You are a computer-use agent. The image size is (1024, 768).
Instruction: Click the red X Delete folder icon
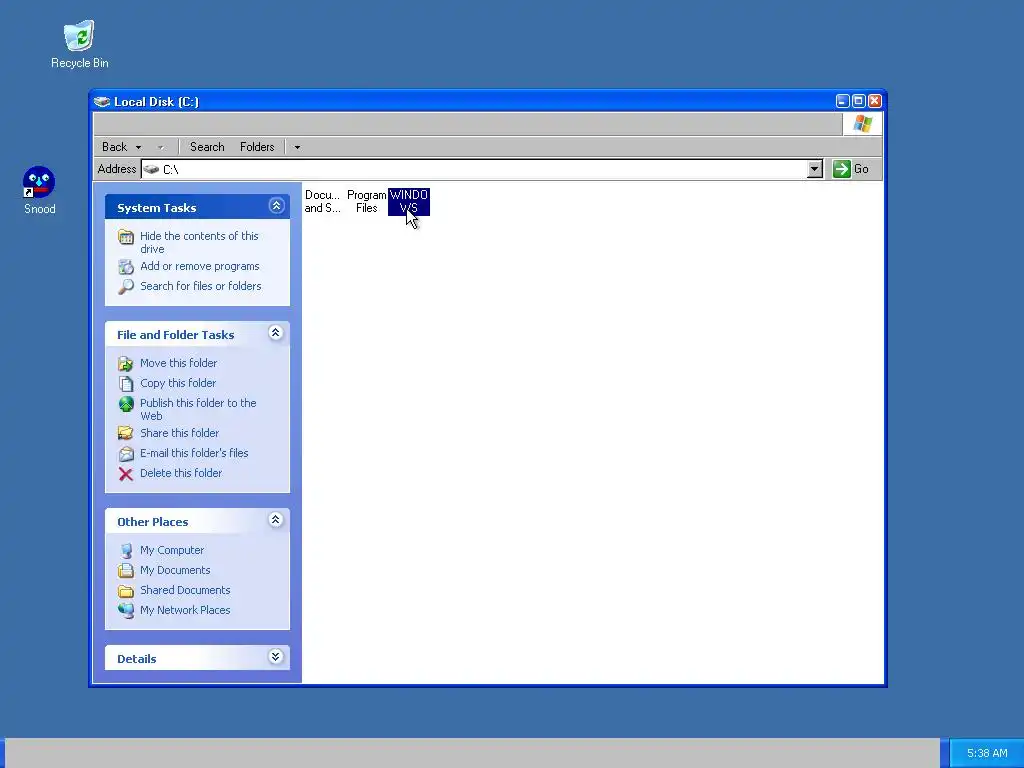126,473
